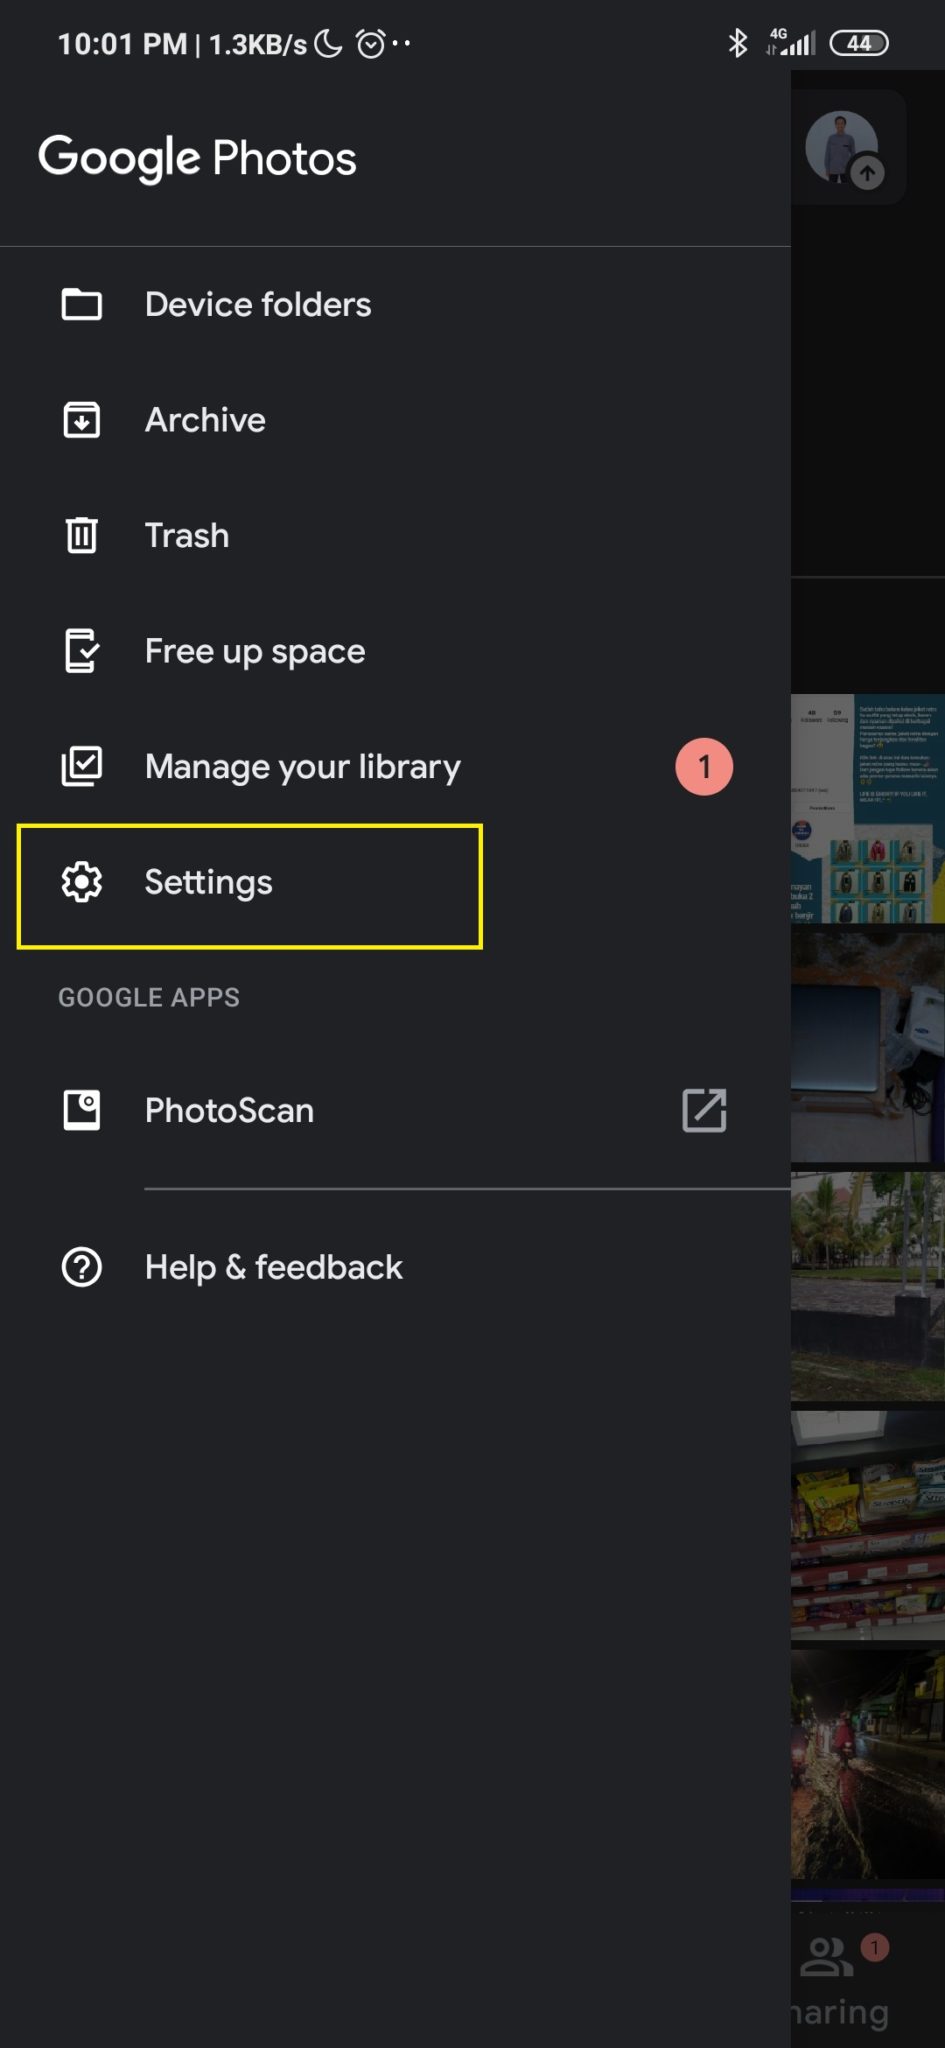This screenshot has height=2048, width=945.
Task: Launch PhotoScan app entry
Action: coord(395,1110)
